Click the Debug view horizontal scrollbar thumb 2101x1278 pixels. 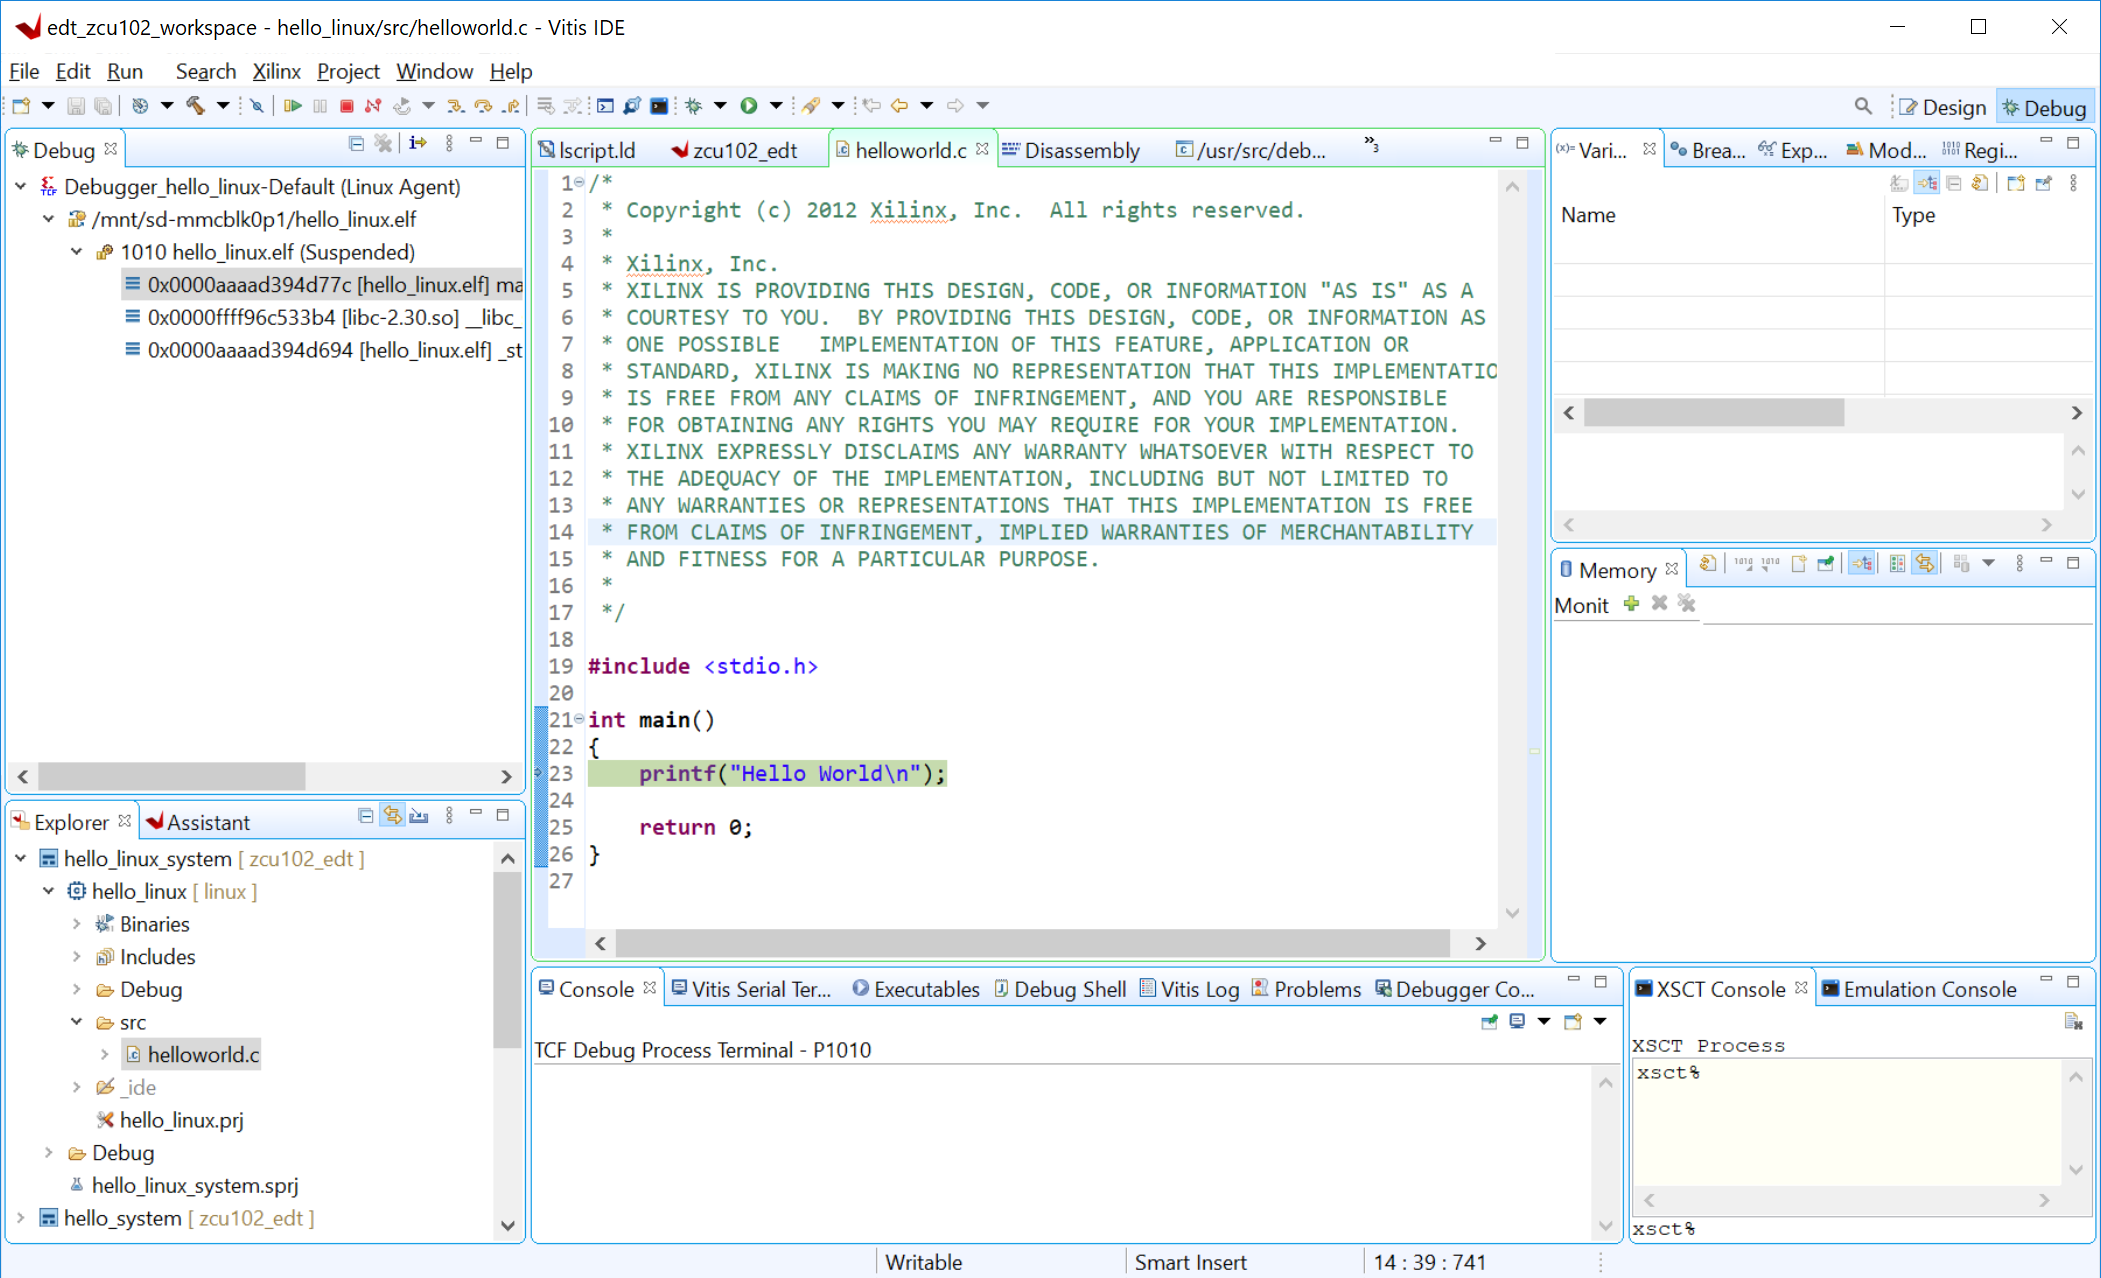pyautogui.click(x=171, y=776)
